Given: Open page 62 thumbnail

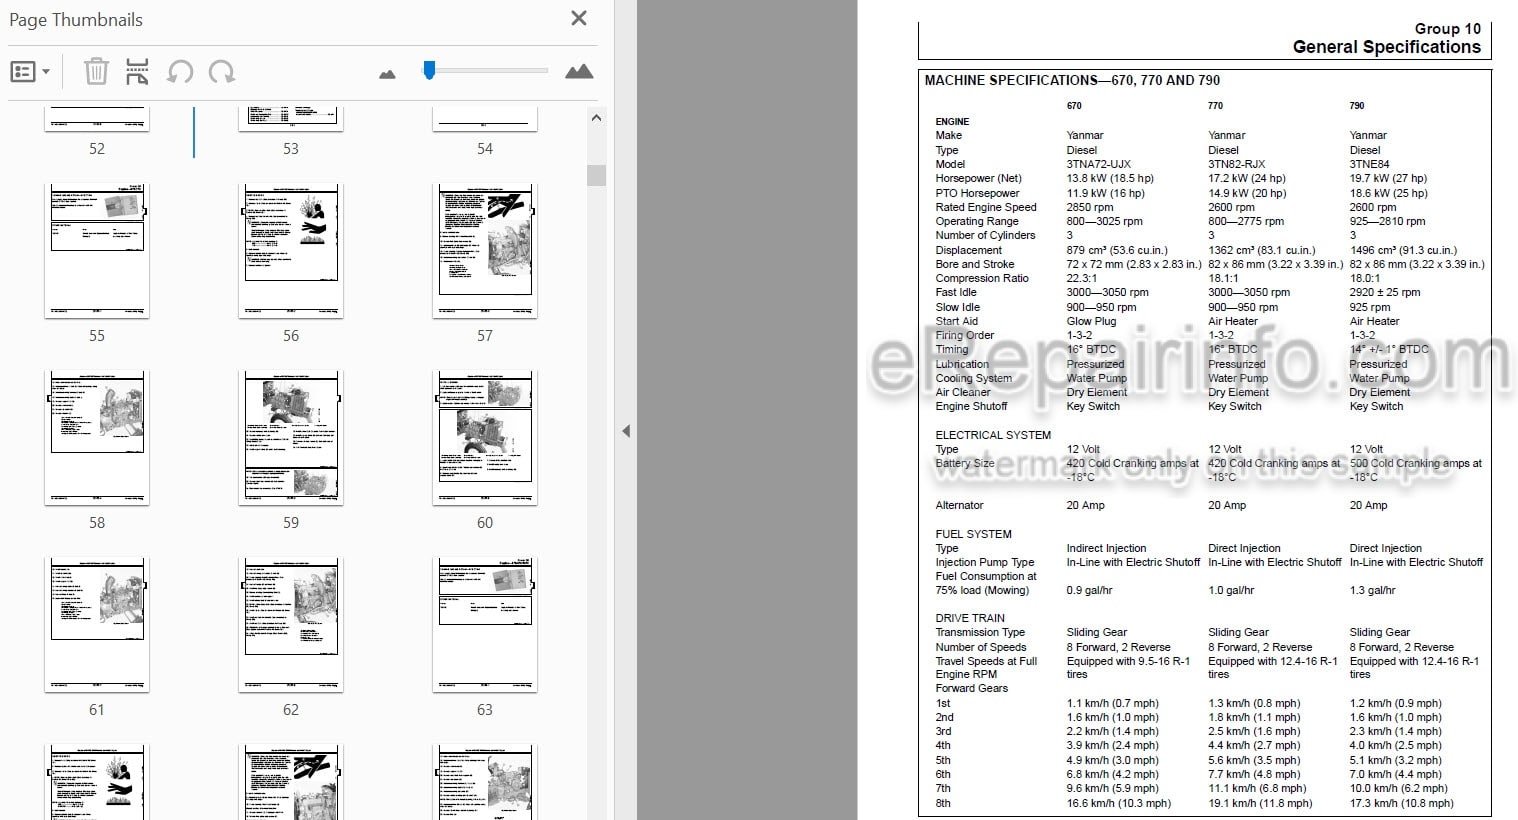Looking at the screenshot, I should (291, 624).
